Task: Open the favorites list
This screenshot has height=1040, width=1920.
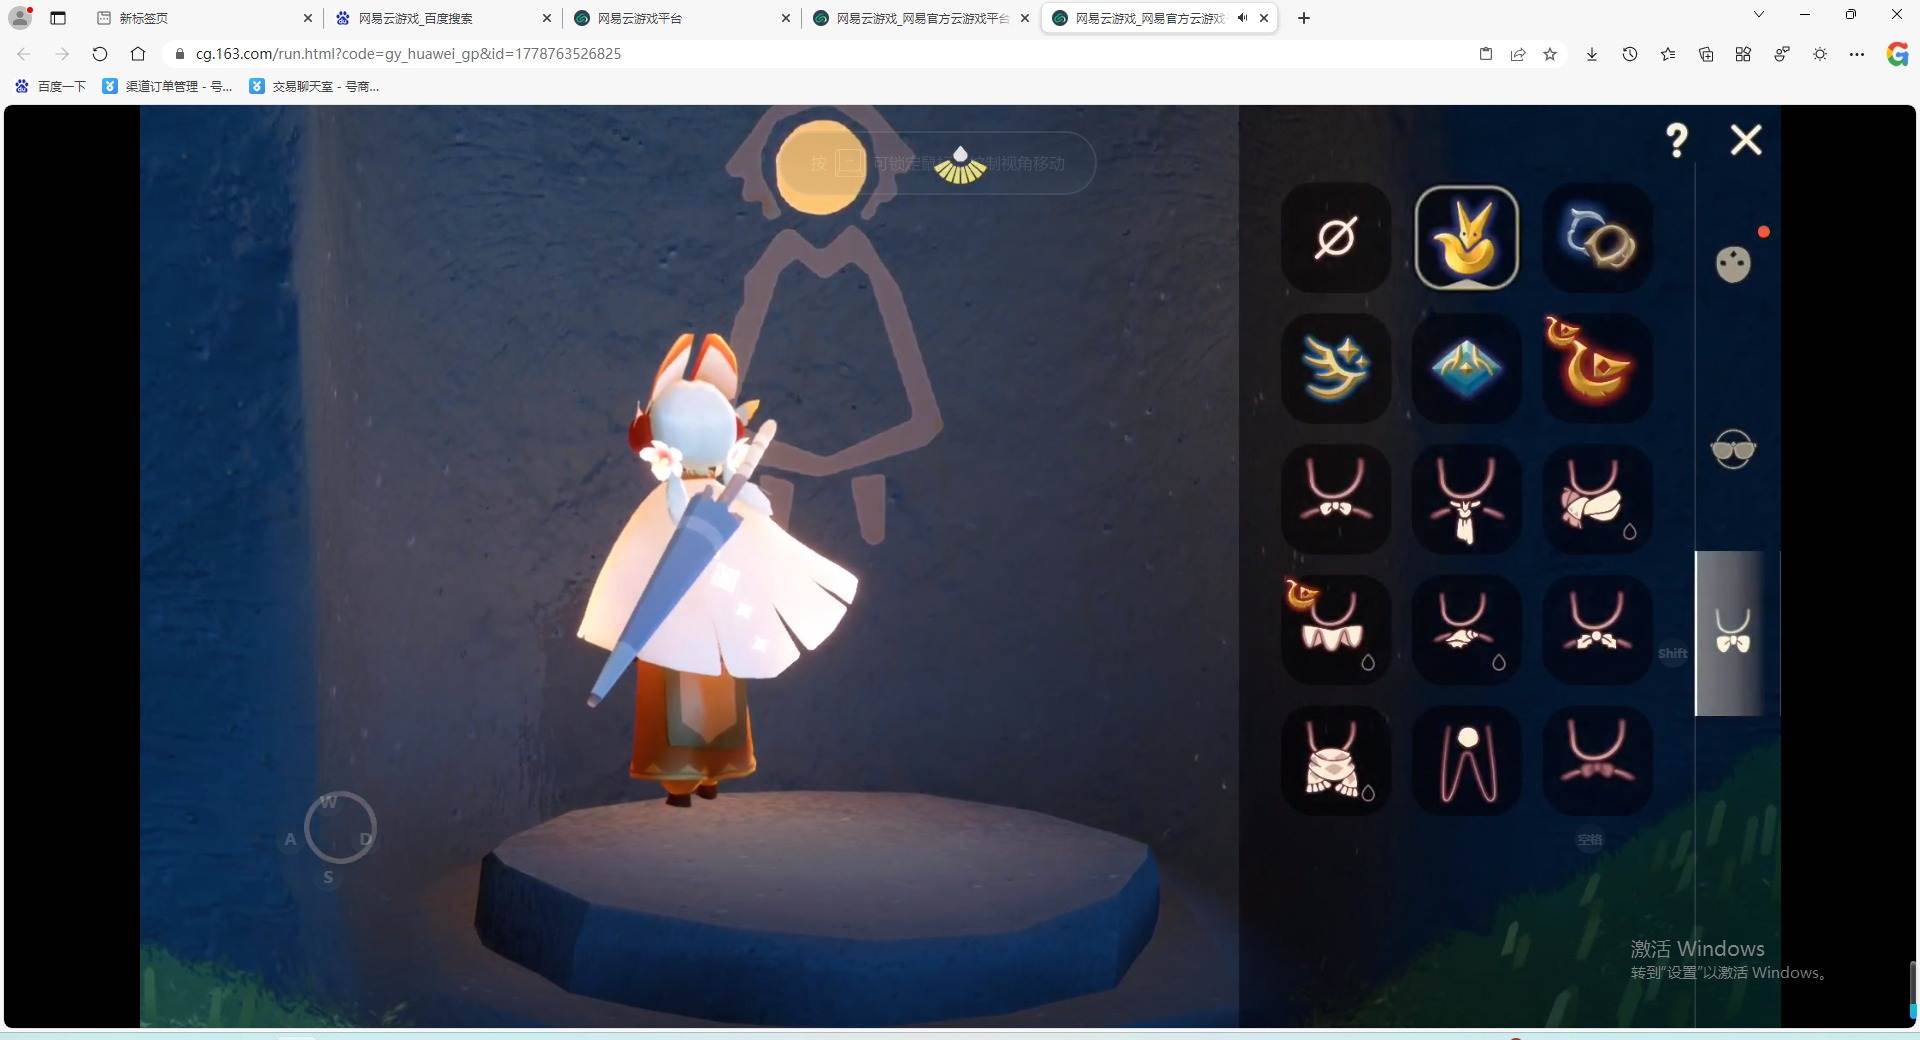Action: pyautogui.click(x=1668, y=54)
